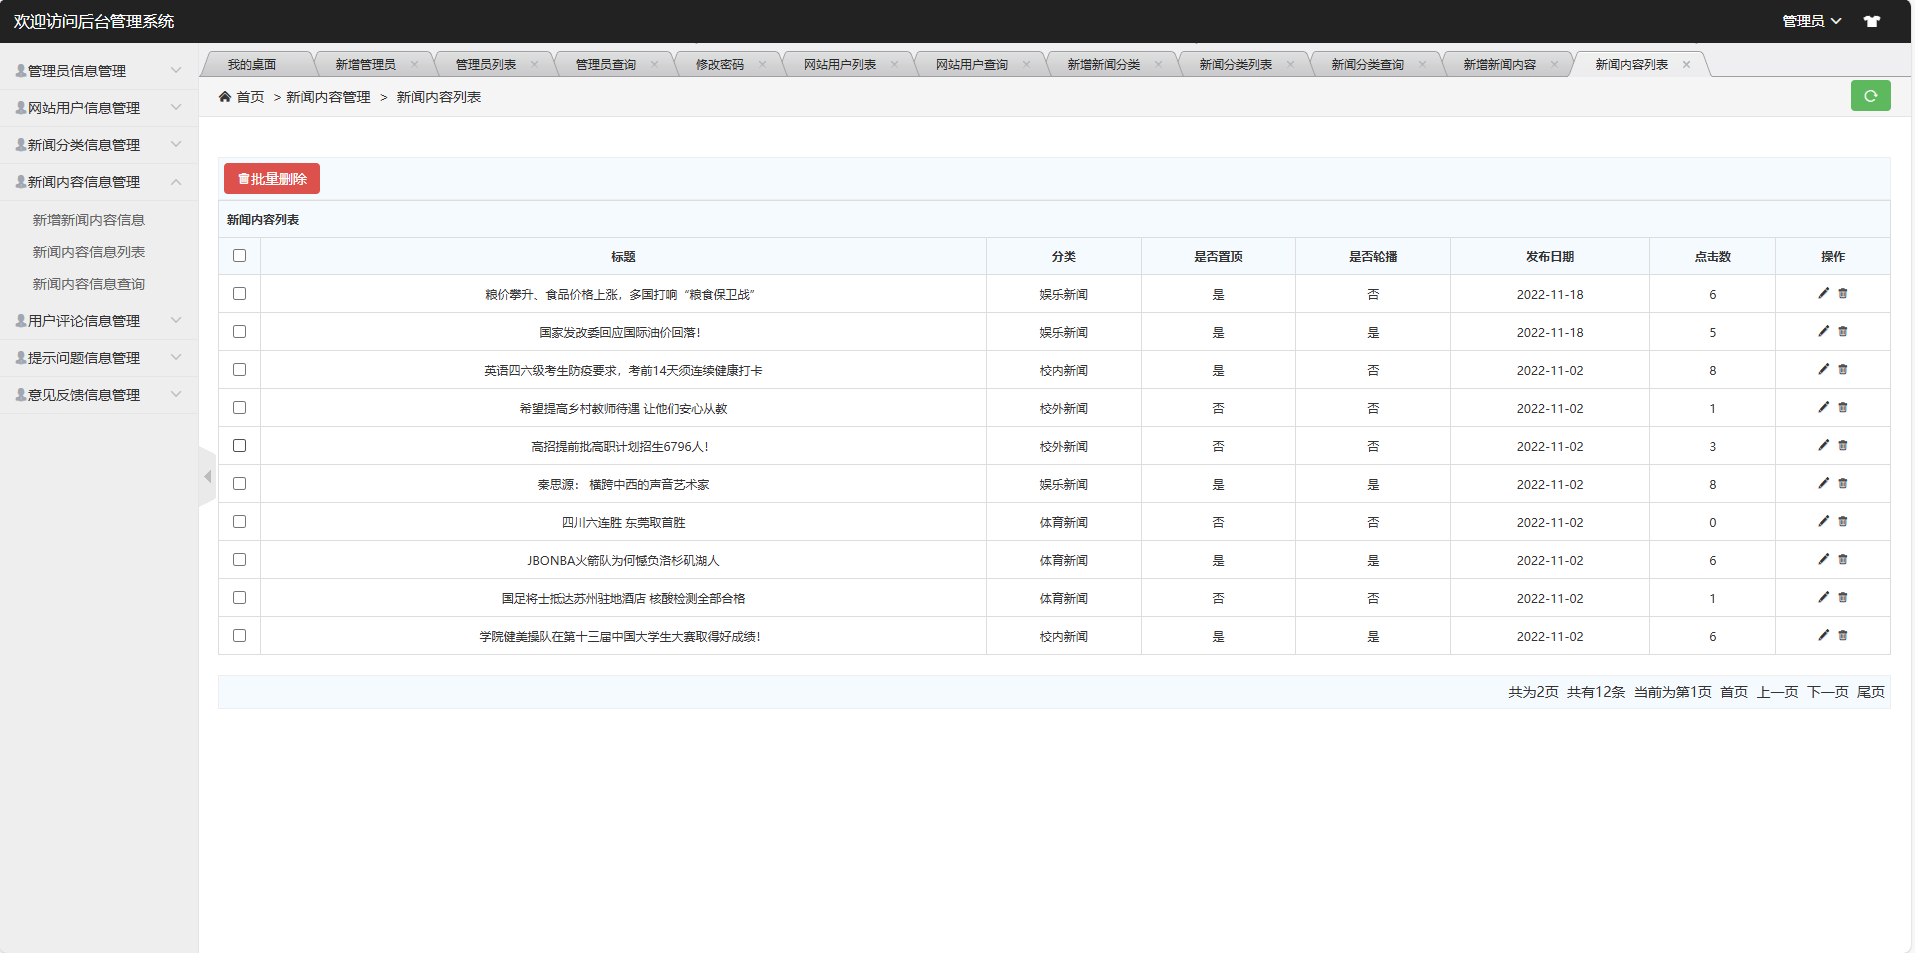
Task: Edit the 国家发改委回应国际油价回落 row
Action: [1823, 331]
